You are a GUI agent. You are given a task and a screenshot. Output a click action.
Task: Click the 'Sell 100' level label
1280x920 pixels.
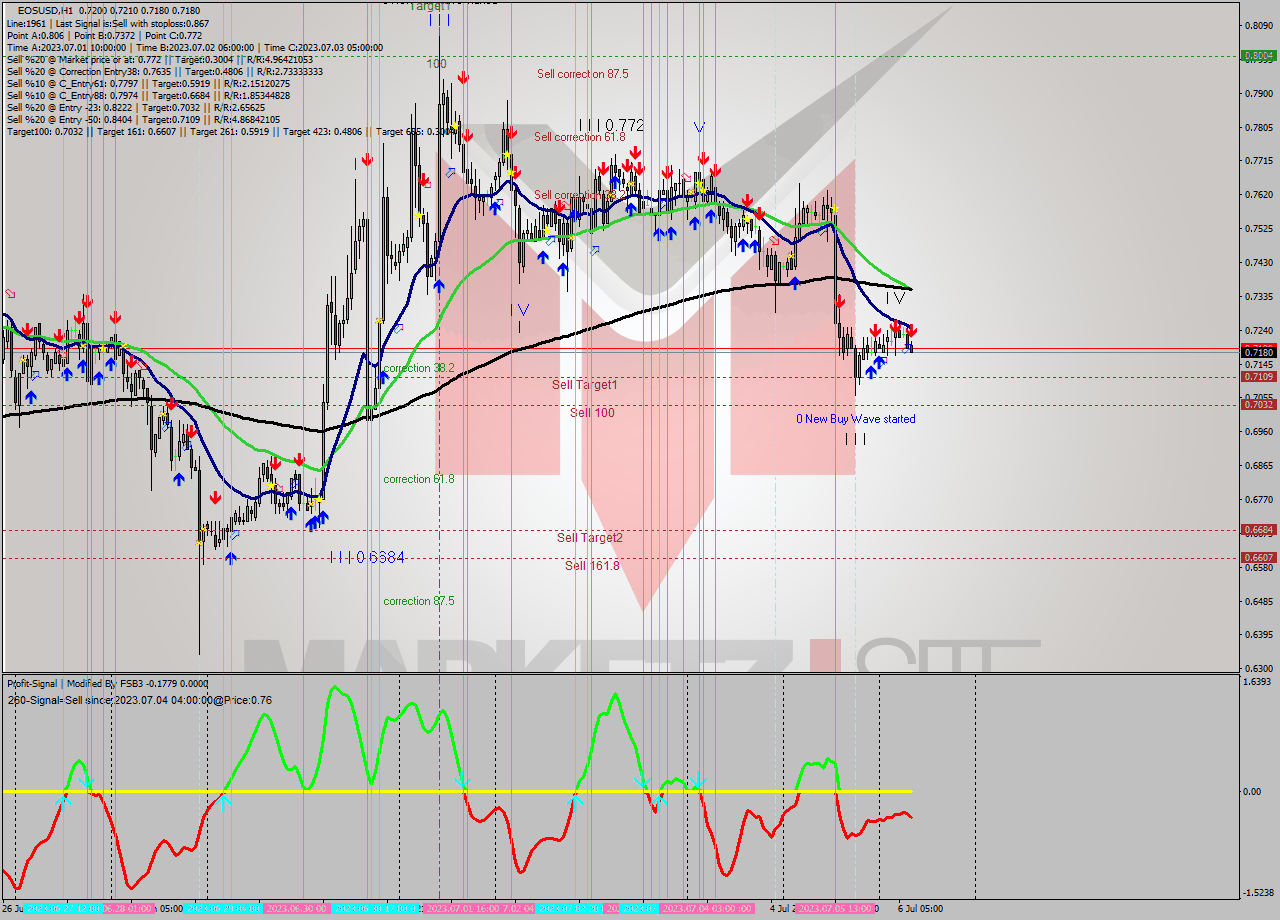(592, 413)
